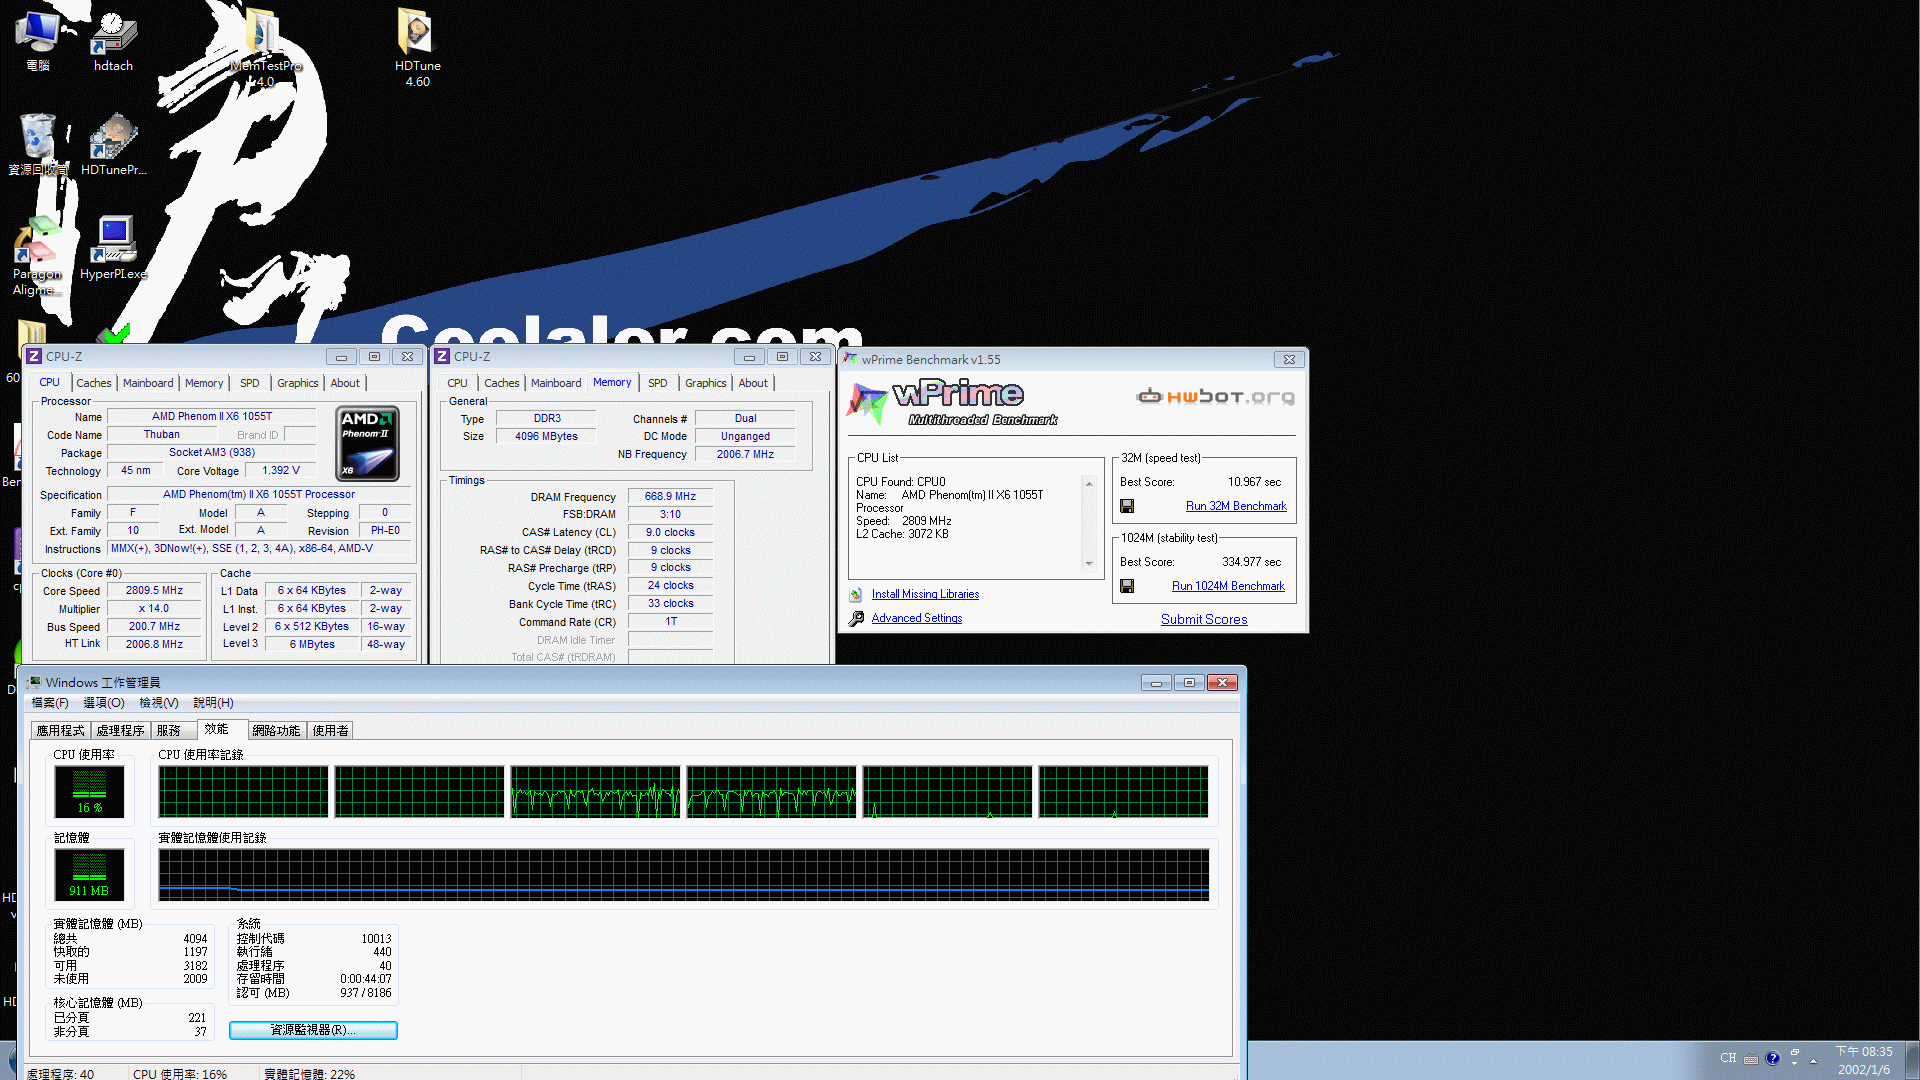Click the Show Desktop strip at the taskbar end
The width and height of the screenshot is (1920, 1080).
tap(1912, 1060)
